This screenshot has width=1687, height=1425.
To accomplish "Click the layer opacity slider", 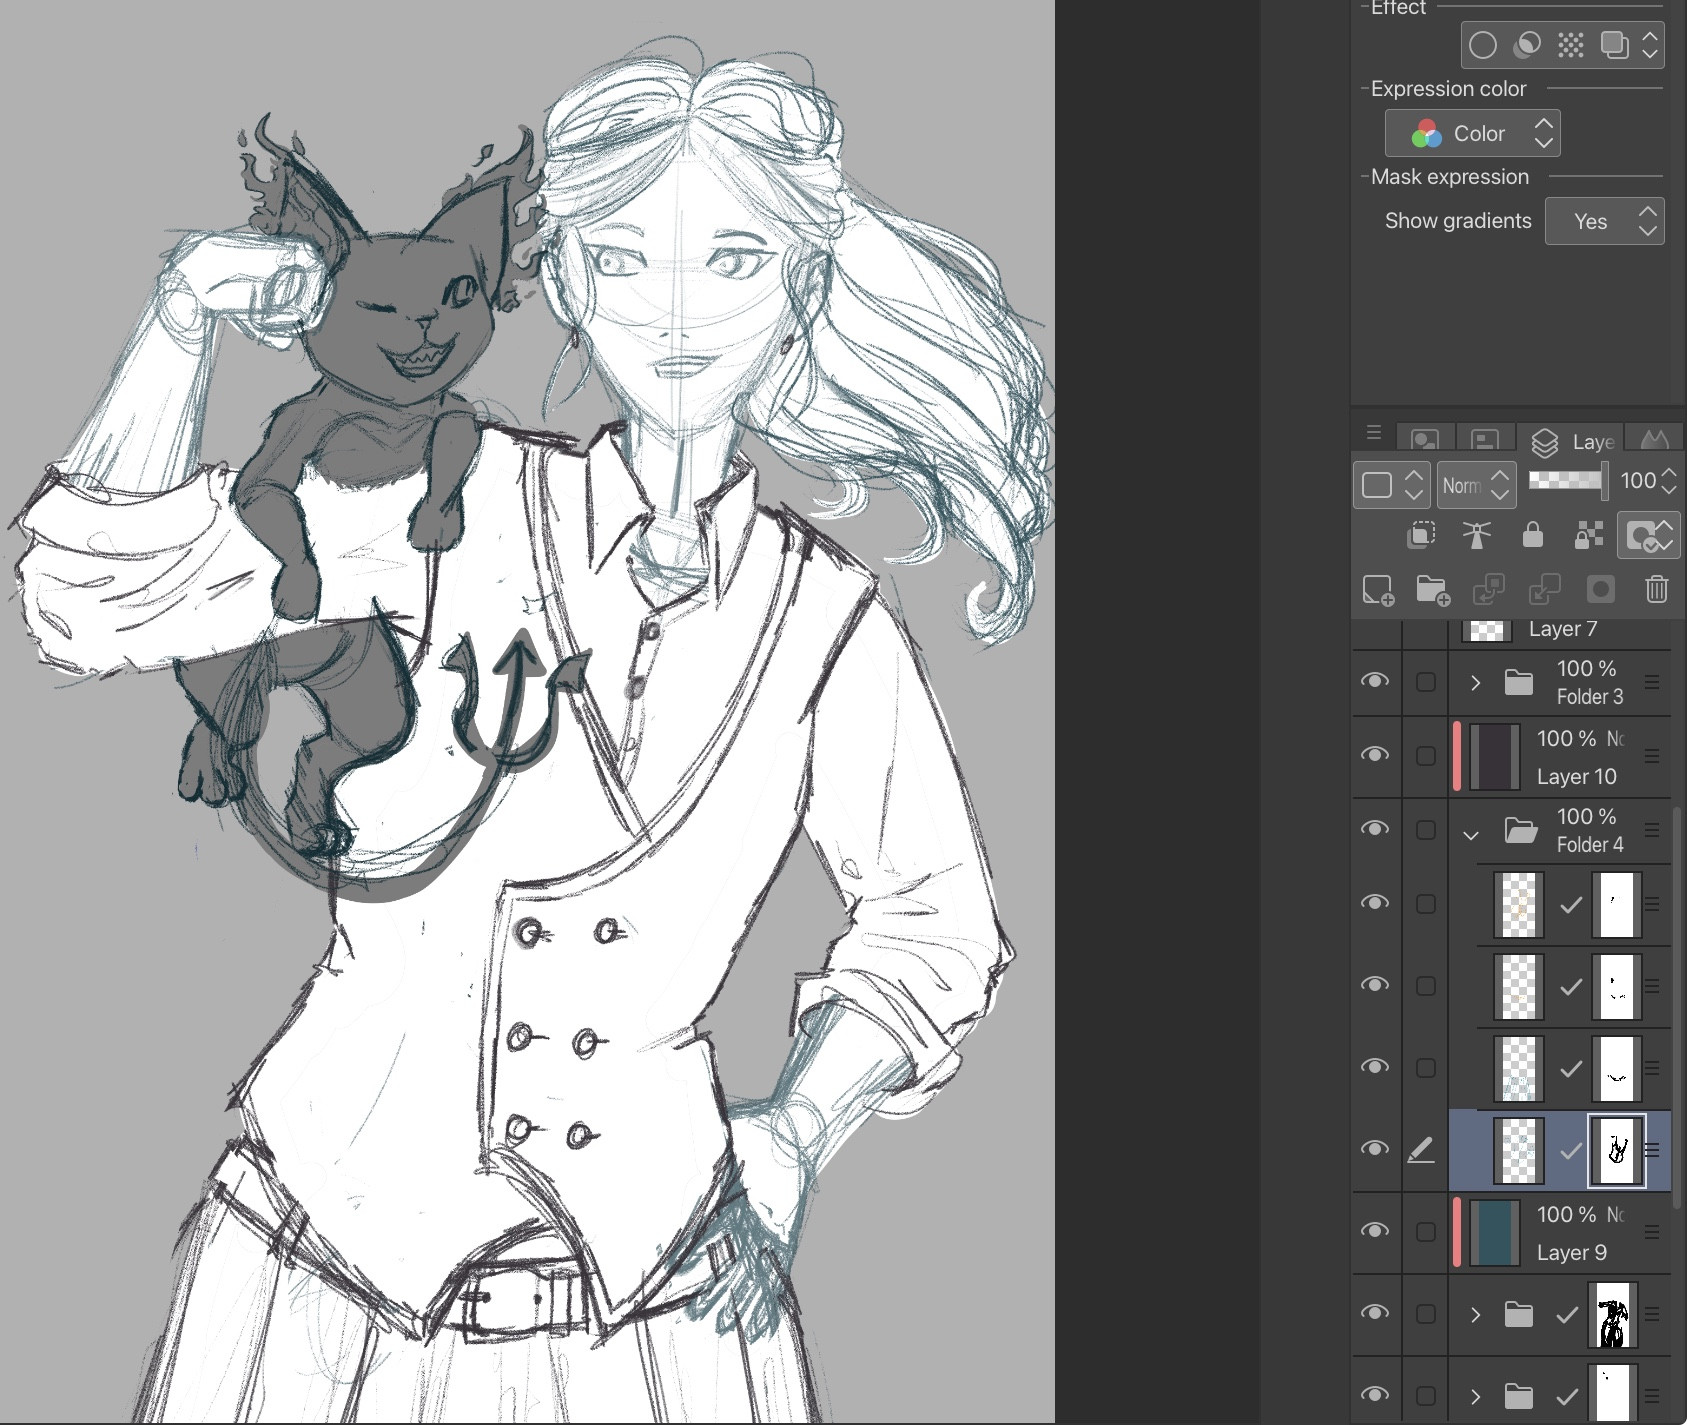I will (x=1567, y=481).
